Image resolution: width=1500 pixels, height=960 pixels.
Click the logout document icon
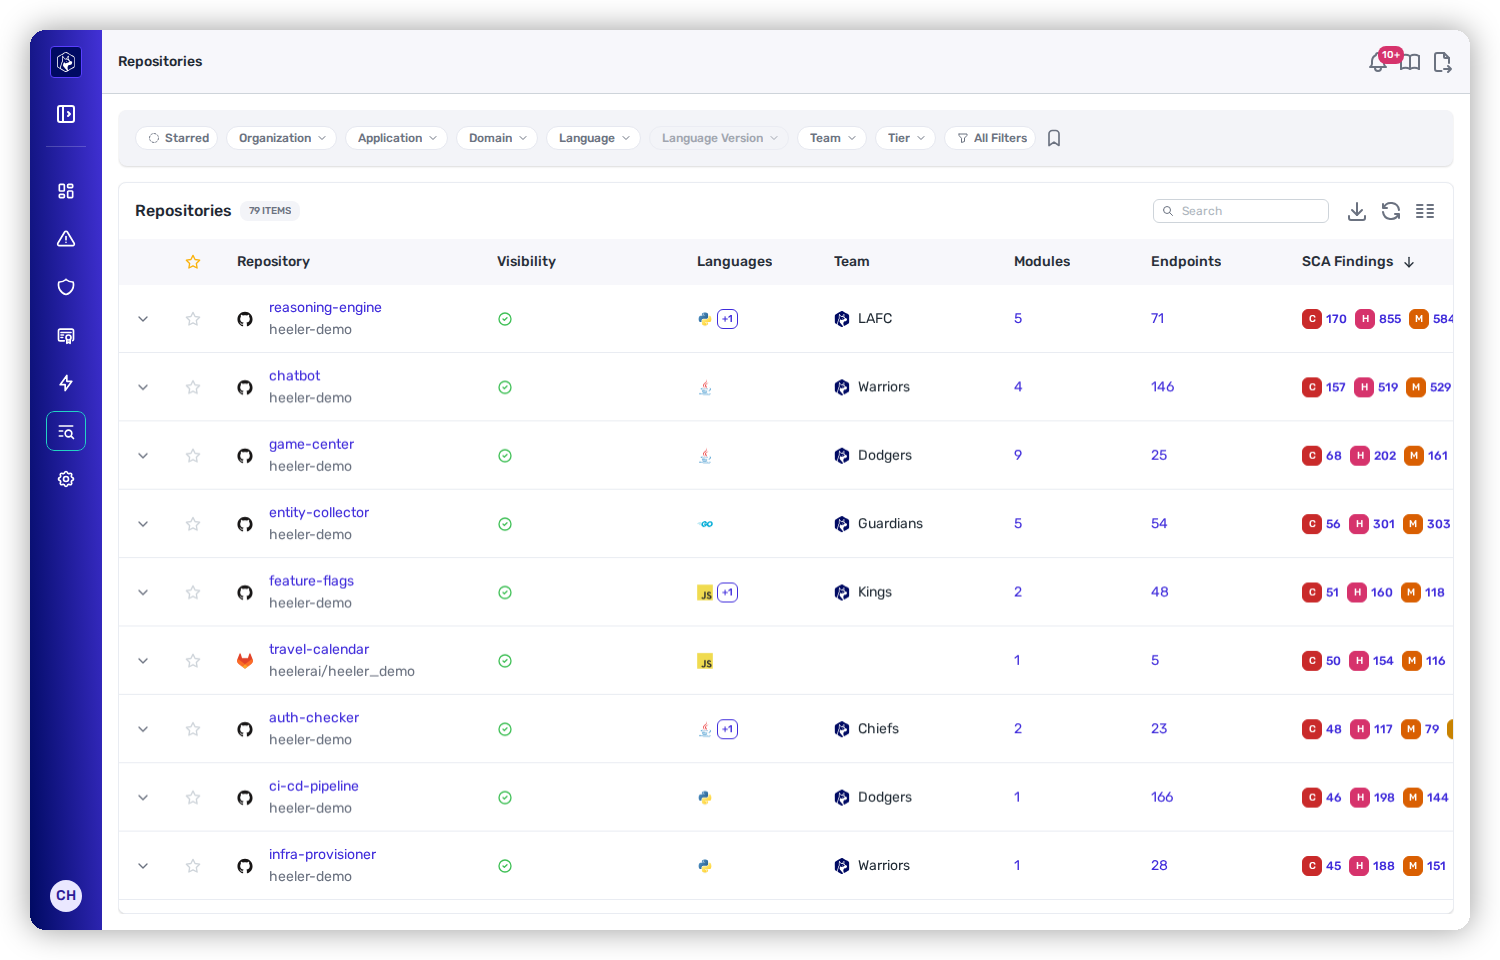(x=1442, y=62)
